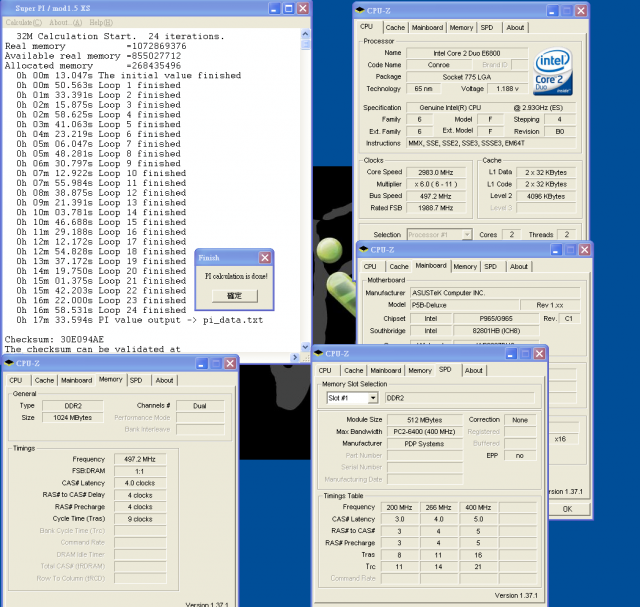Minimize the Super PI window
Viewport: 640px width, 607px height.
pyautogui.click(x=274, y=9)
